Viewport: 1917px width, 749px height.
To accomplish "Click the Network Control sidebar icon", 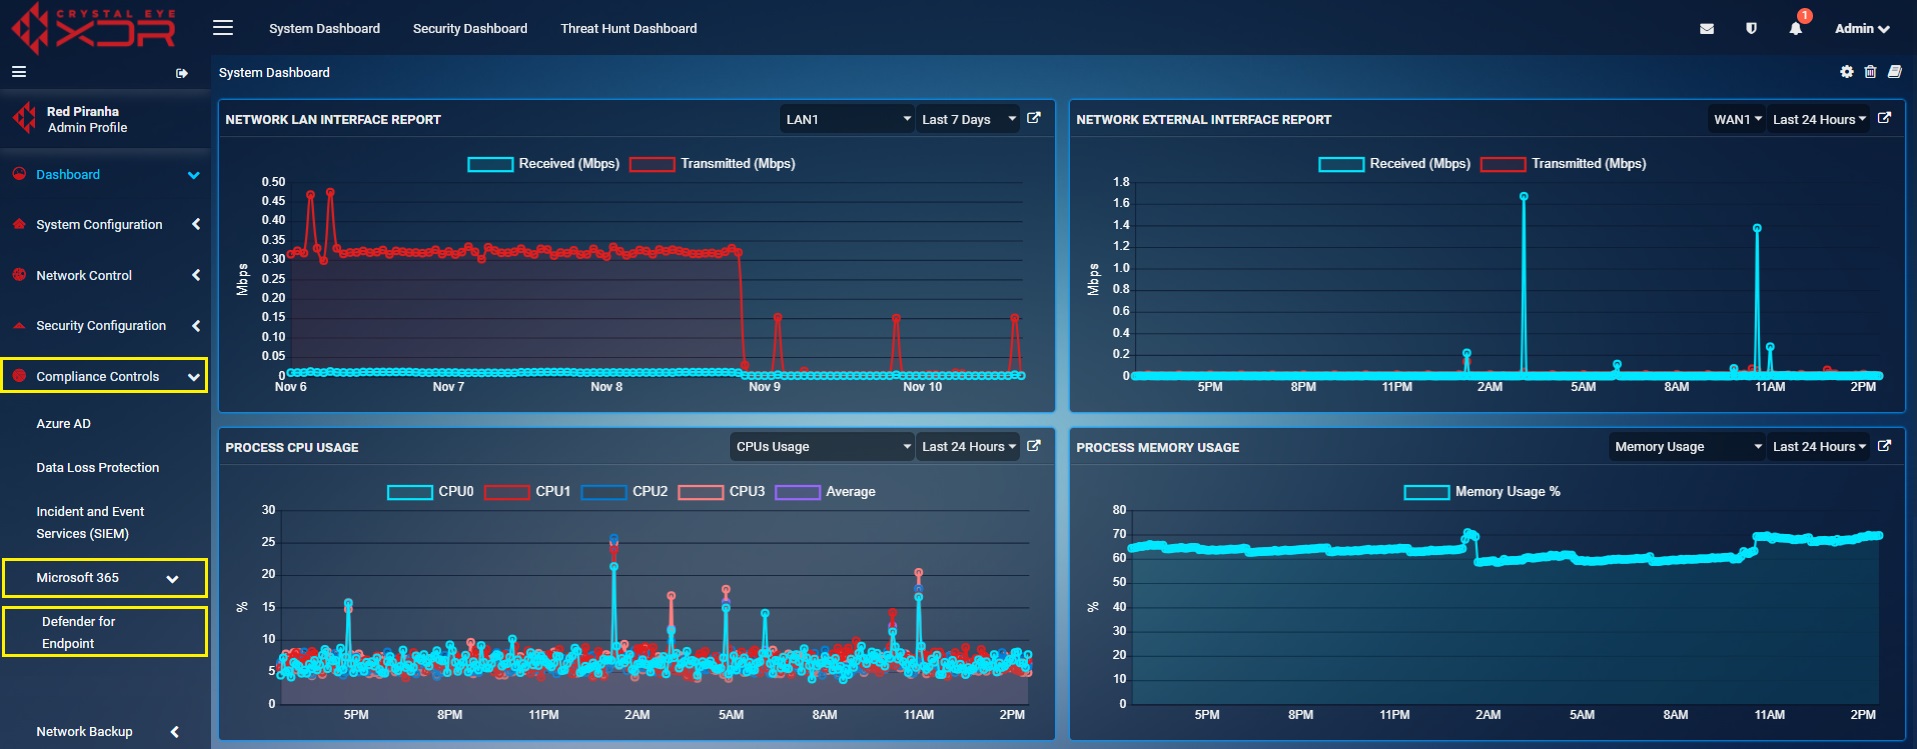I will [19, 274].
